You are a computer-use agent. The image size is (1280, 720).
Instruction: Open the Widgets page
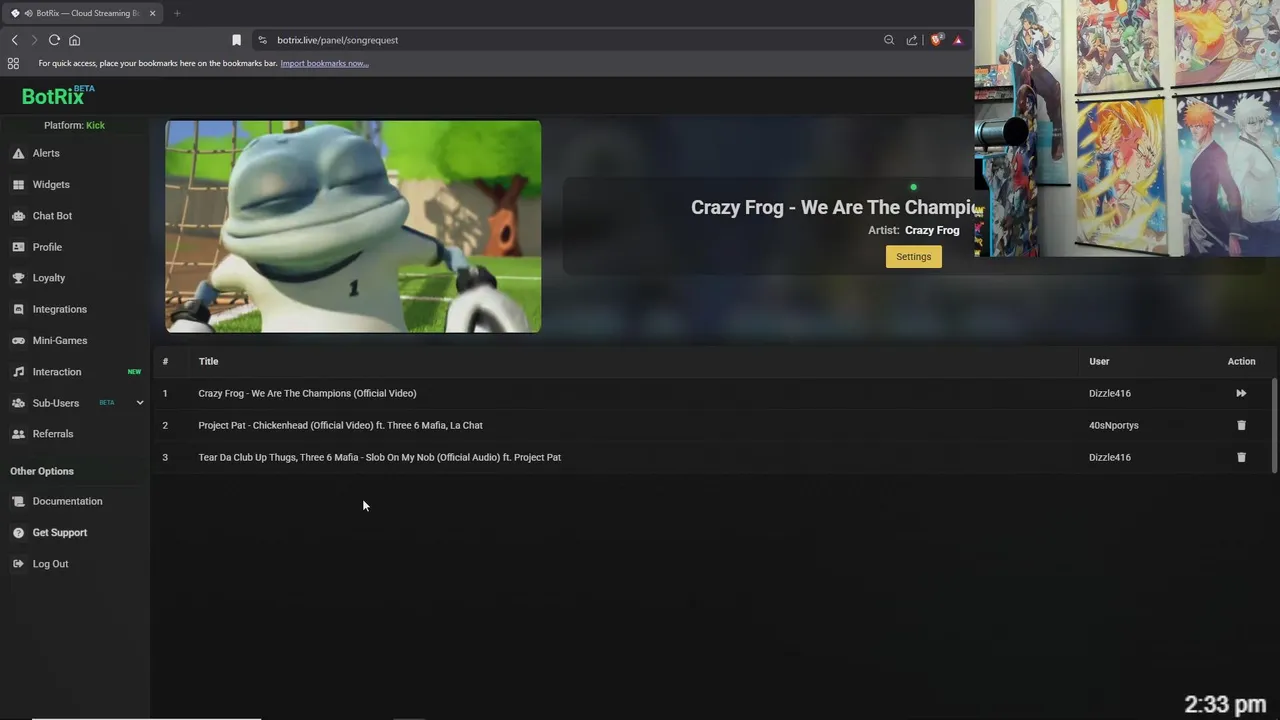[51, 184]
